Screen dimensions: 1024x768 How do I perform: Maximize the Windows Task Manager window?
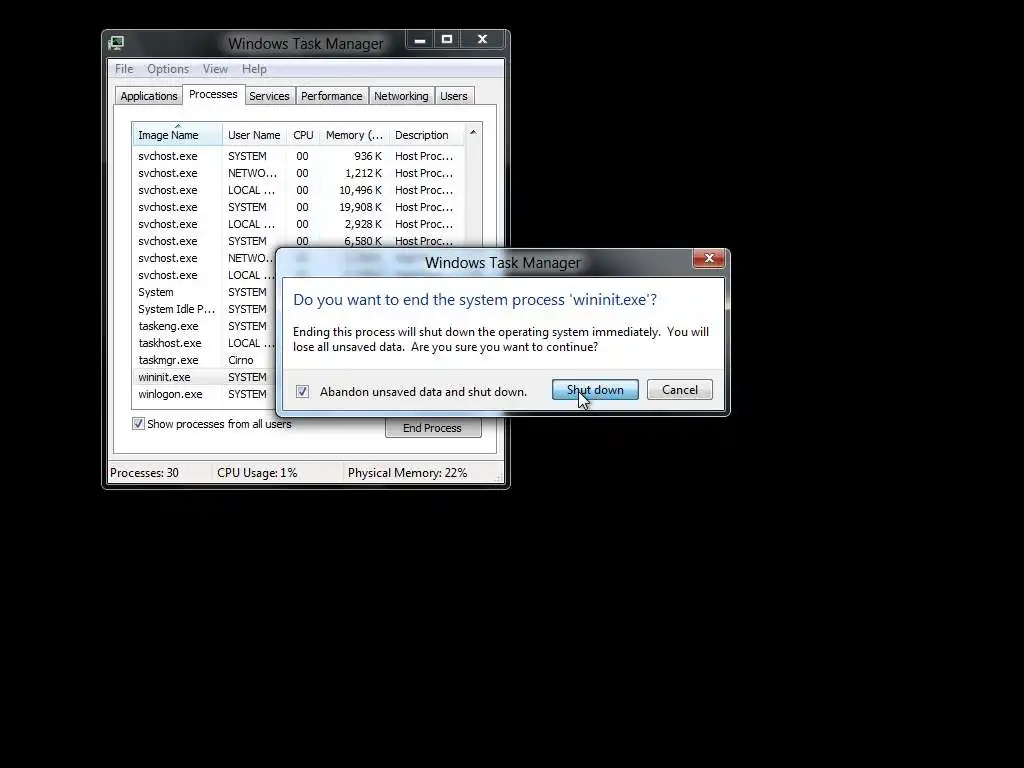447,40
